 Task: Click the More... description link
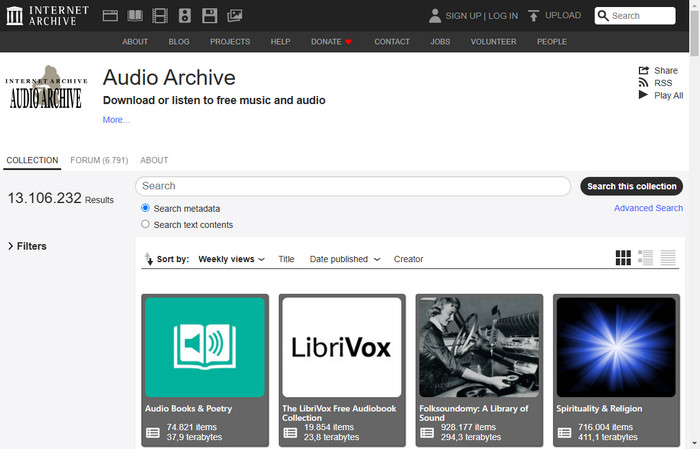(x=116, y=120)
